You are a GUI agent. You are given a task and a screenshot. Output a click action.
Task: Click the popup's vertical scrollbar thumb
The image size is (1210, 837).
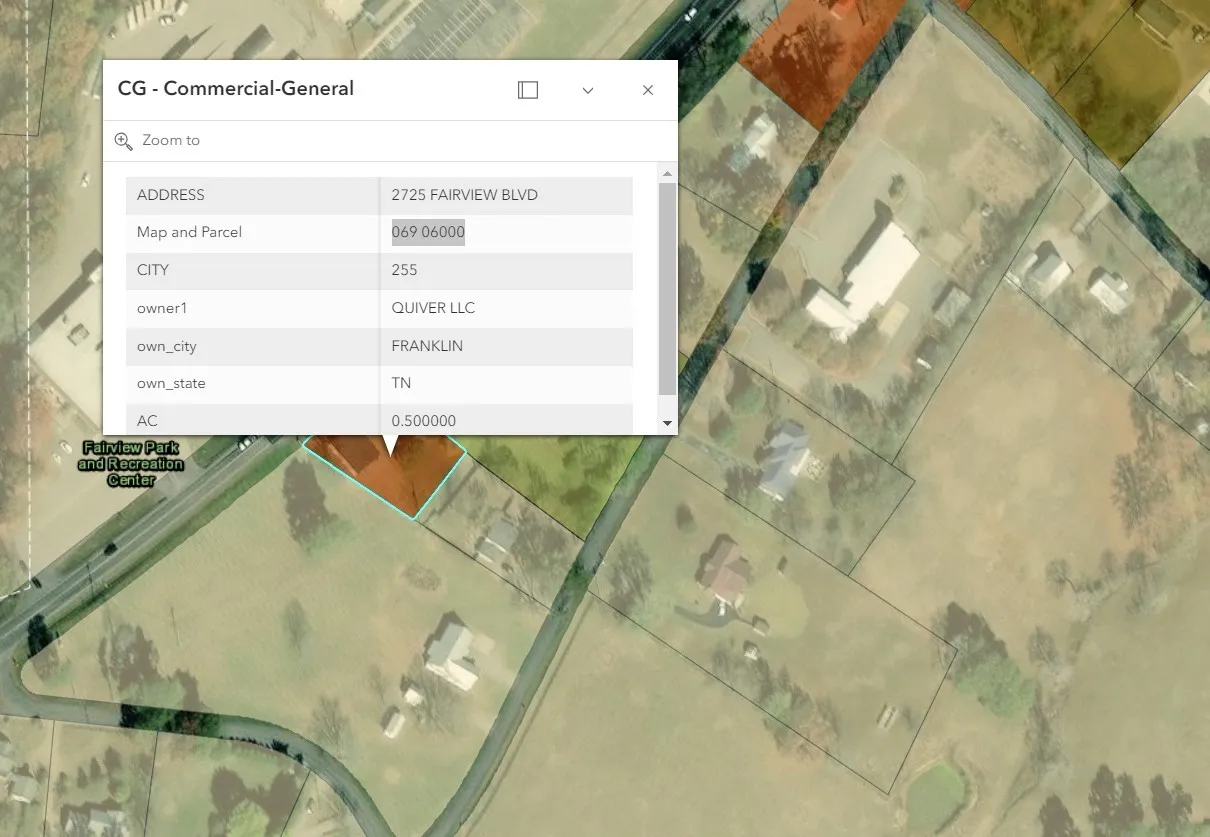tap(668, 288)
